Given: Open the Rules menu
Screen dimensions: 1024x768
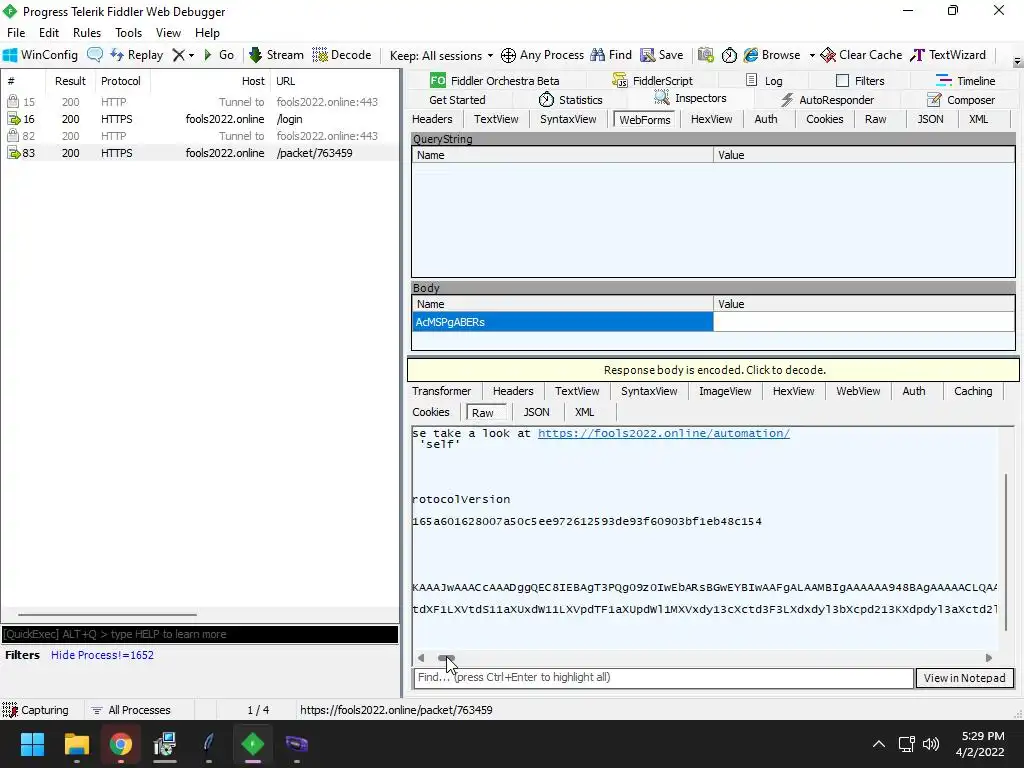Looking at the screenshot, I should [x=87, y=33].
